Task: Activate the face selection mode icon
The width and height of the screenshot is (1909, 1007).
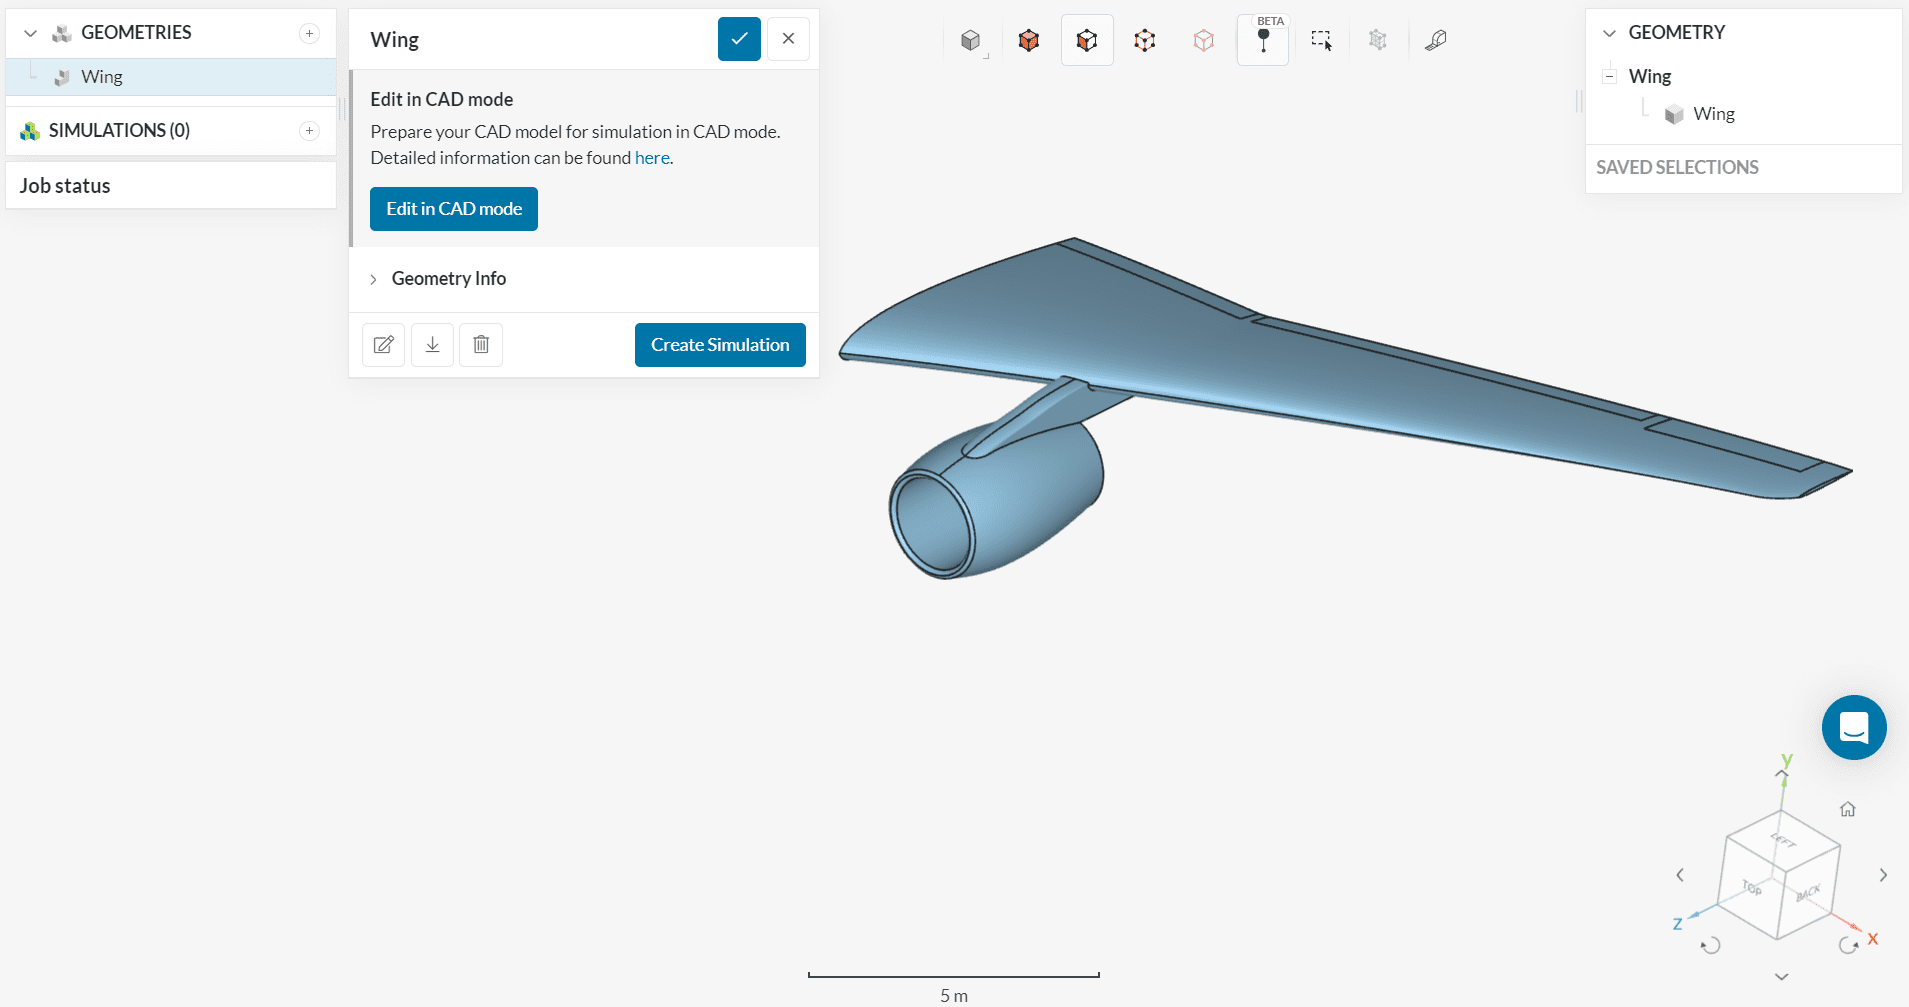Action: 1087,40
